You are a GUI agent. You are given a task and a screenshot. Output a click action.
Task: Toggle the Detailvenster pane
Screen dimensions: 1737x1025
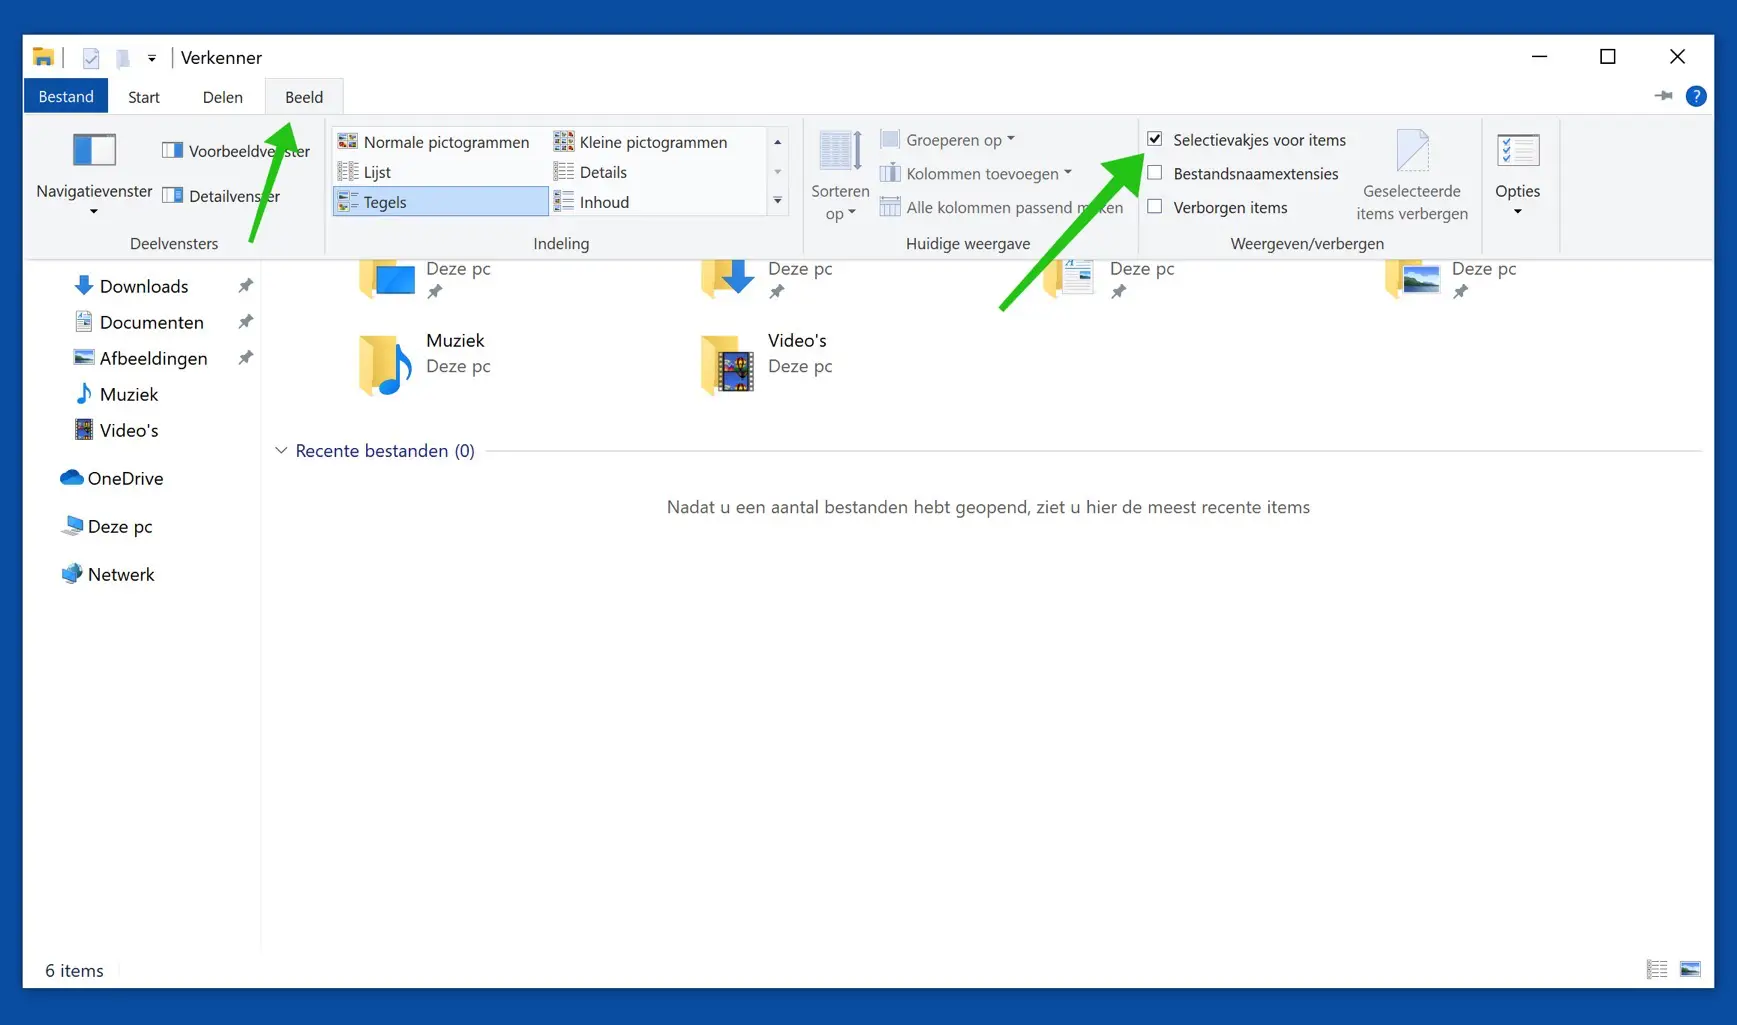pos(221,196)
